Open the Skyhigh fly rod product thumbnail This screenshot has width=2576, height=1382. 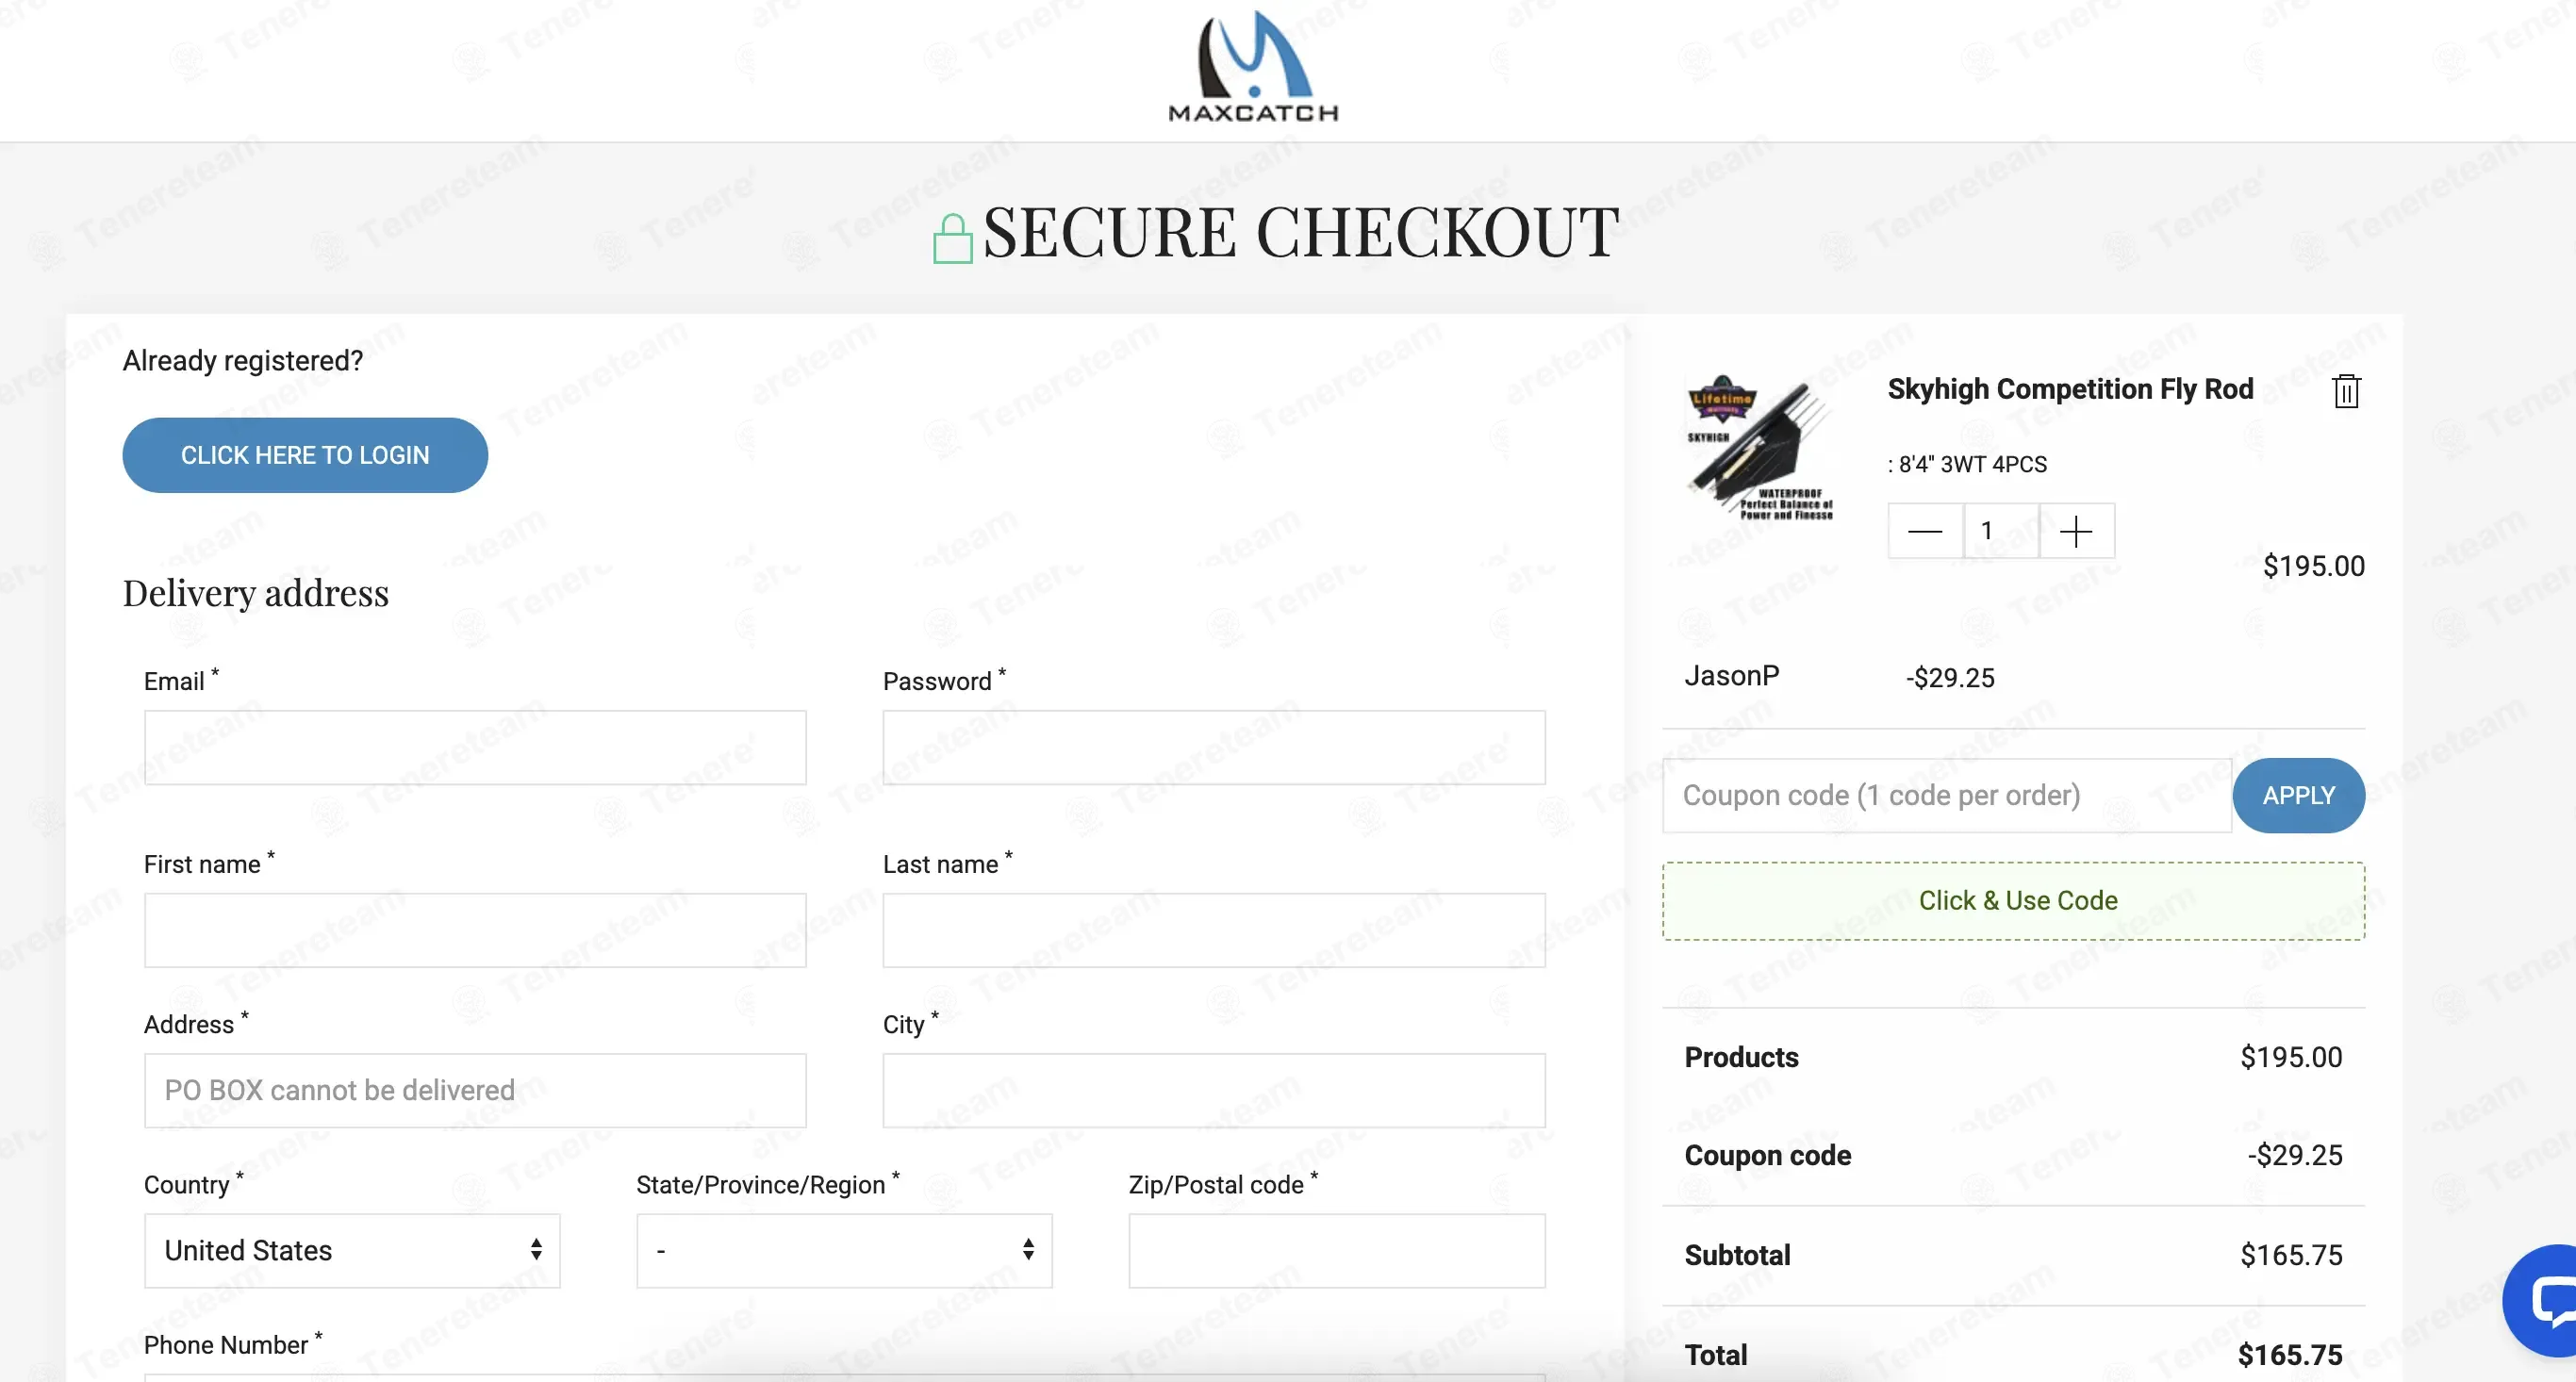coord(1760,447)
